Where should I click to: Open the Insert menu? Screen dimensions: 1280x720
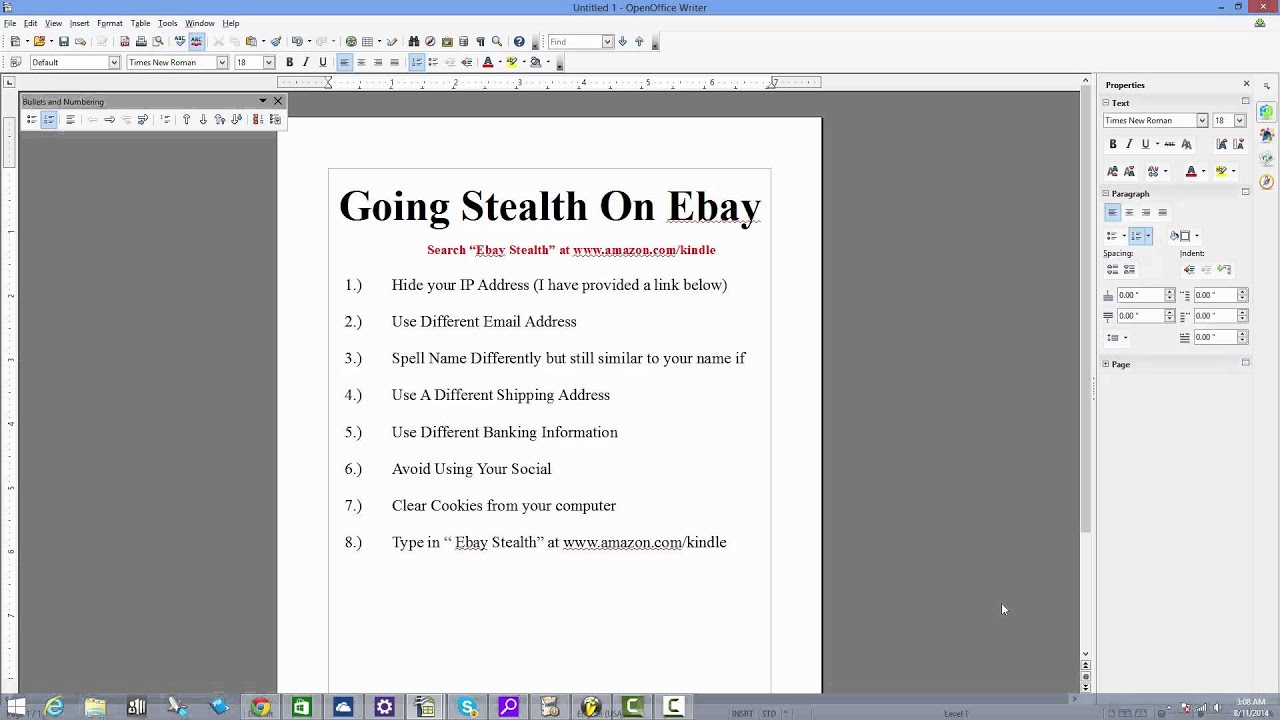80,23
